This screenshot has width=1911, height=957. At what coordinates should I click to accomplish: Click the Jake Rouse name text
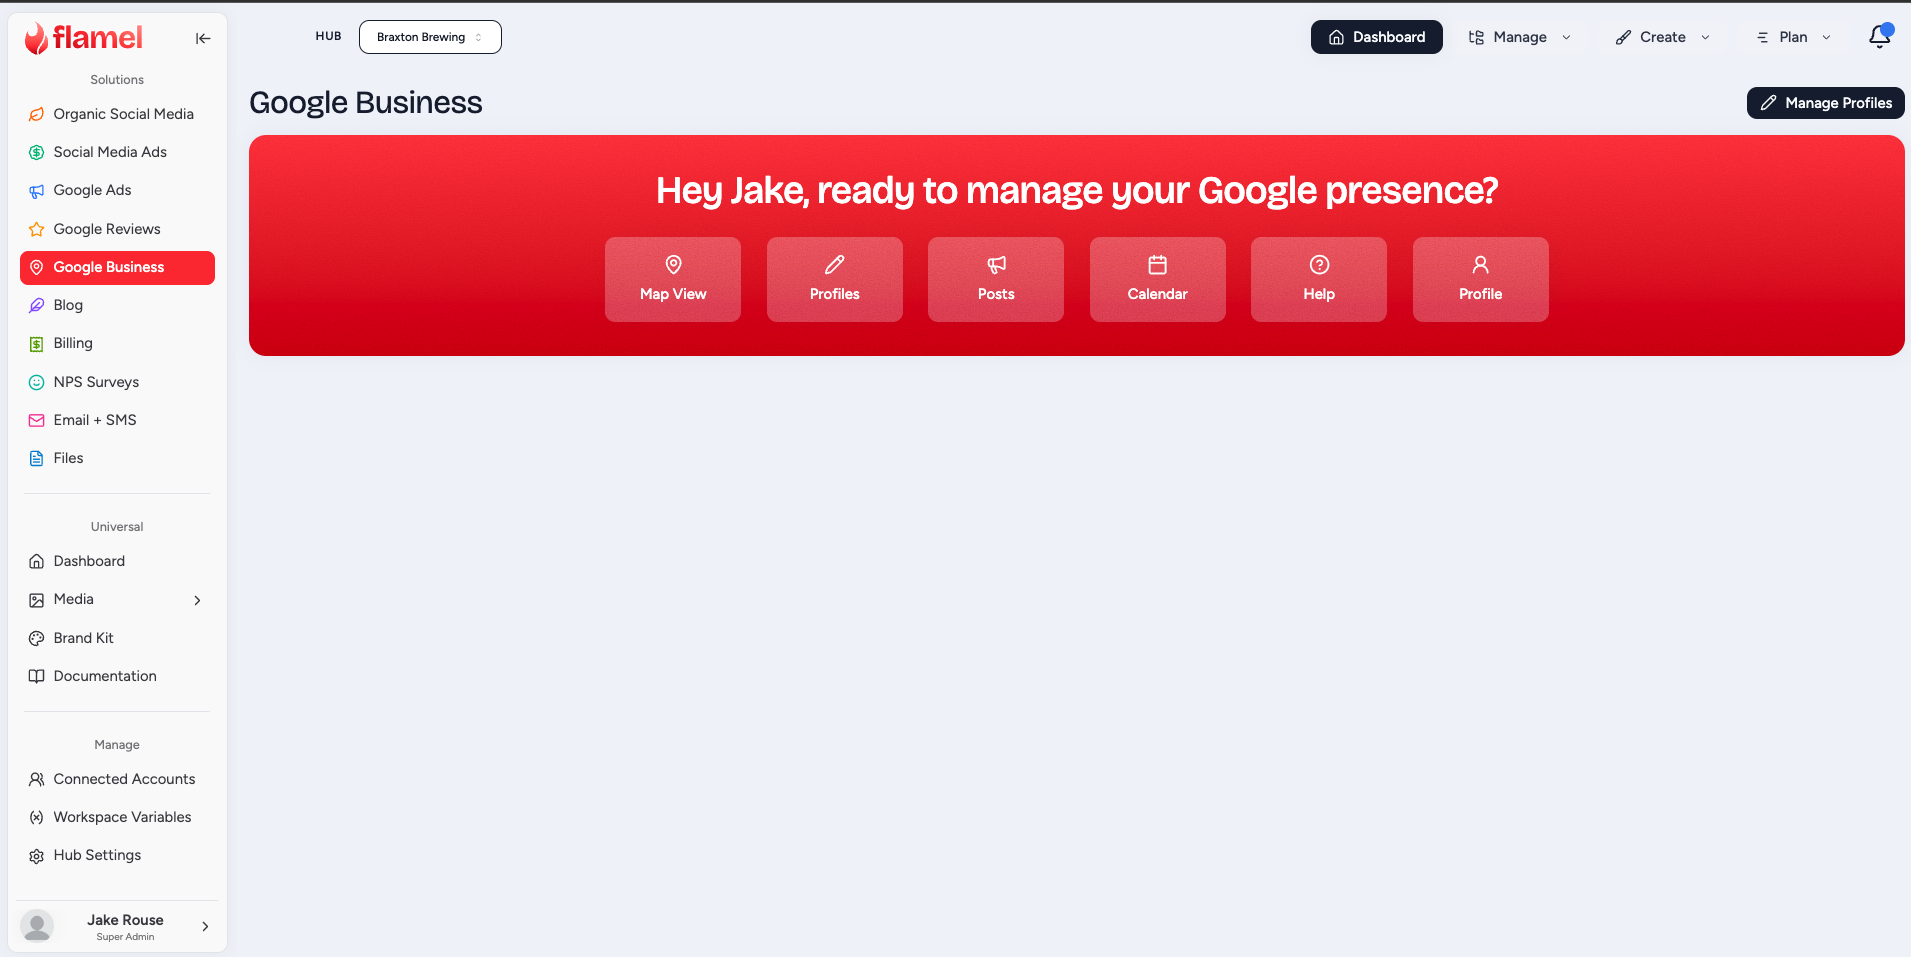(125, 920)
